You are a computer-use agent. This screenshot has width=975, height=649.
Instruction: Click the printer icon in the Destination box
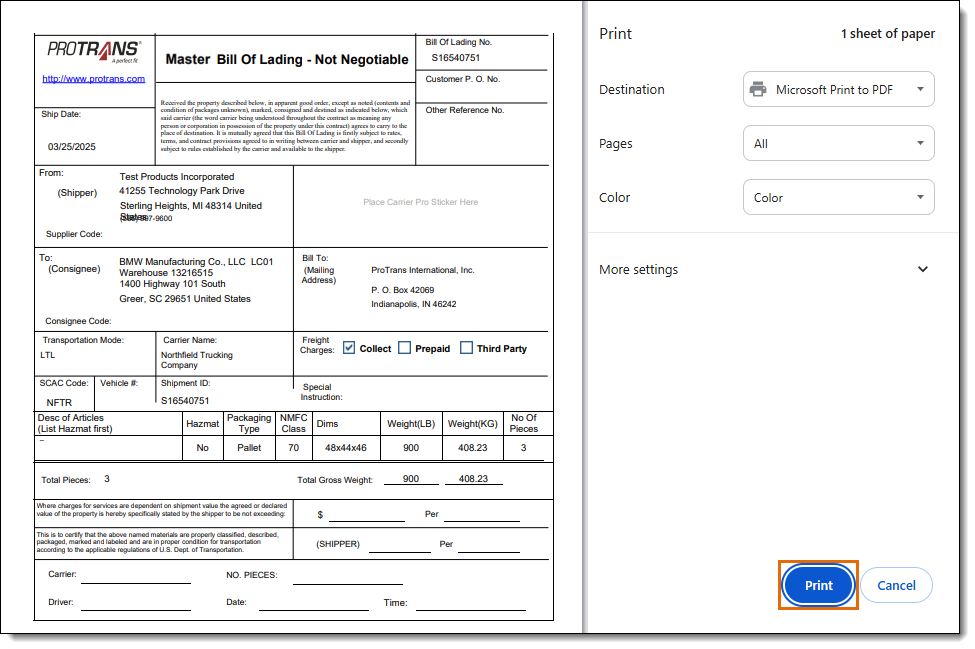pyautogui.click(x=758, y=90)
